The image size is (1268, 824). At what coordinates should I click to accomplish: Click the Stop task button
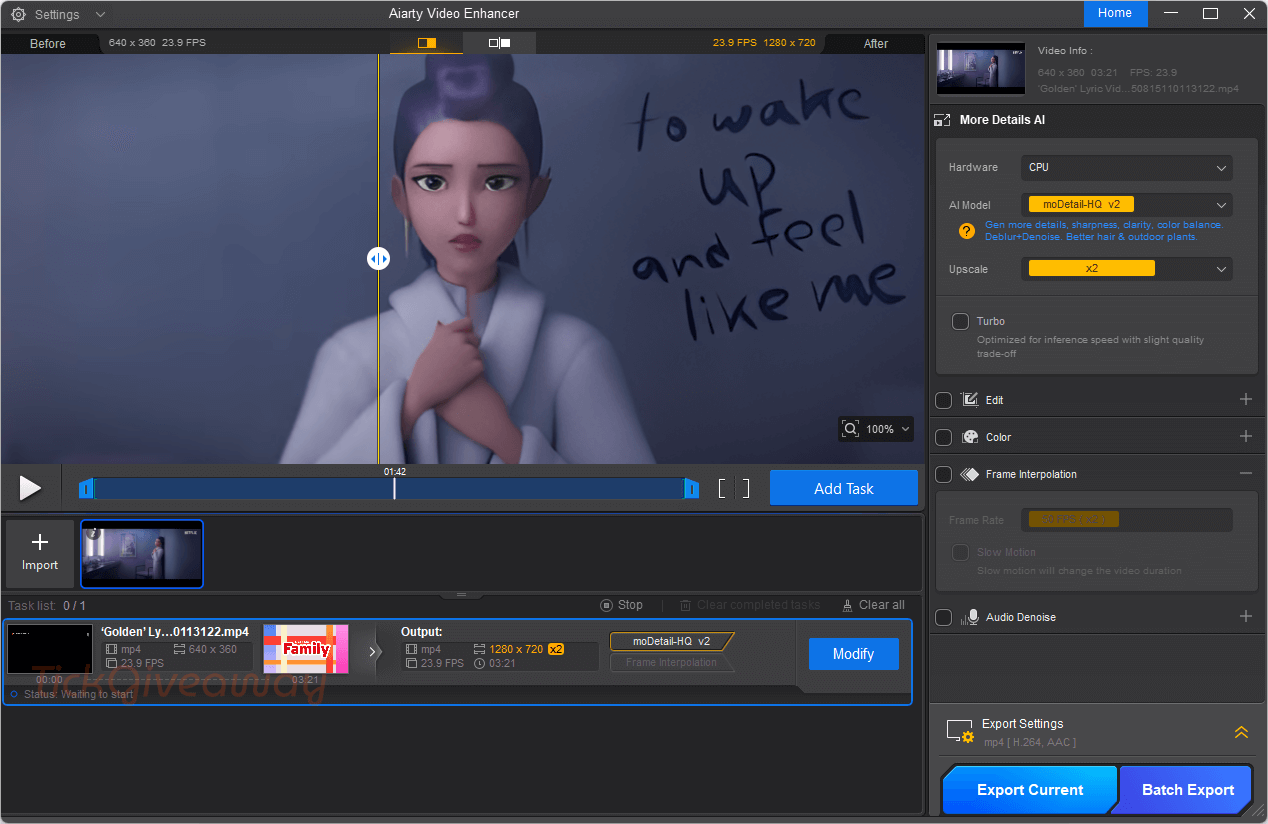click(x=621, y=605)
